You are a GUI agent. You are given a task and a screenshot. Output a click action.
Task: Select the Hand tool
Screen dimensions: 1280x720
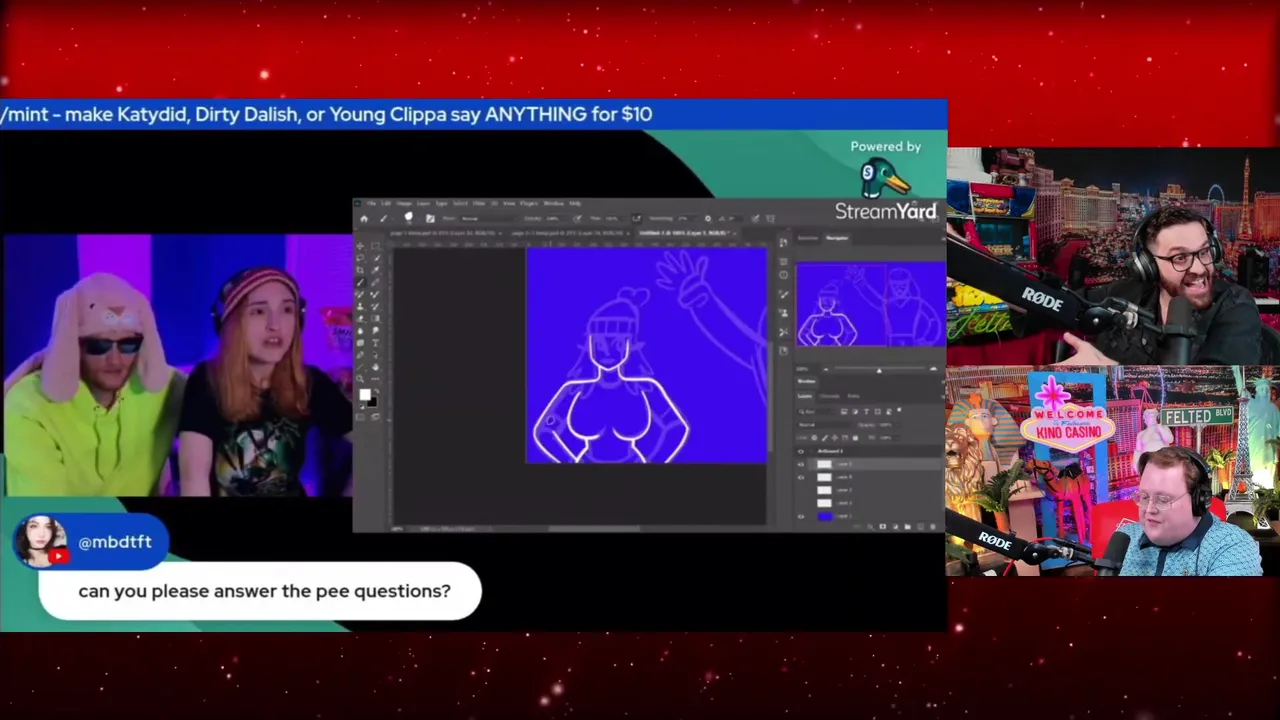point(375,367)
